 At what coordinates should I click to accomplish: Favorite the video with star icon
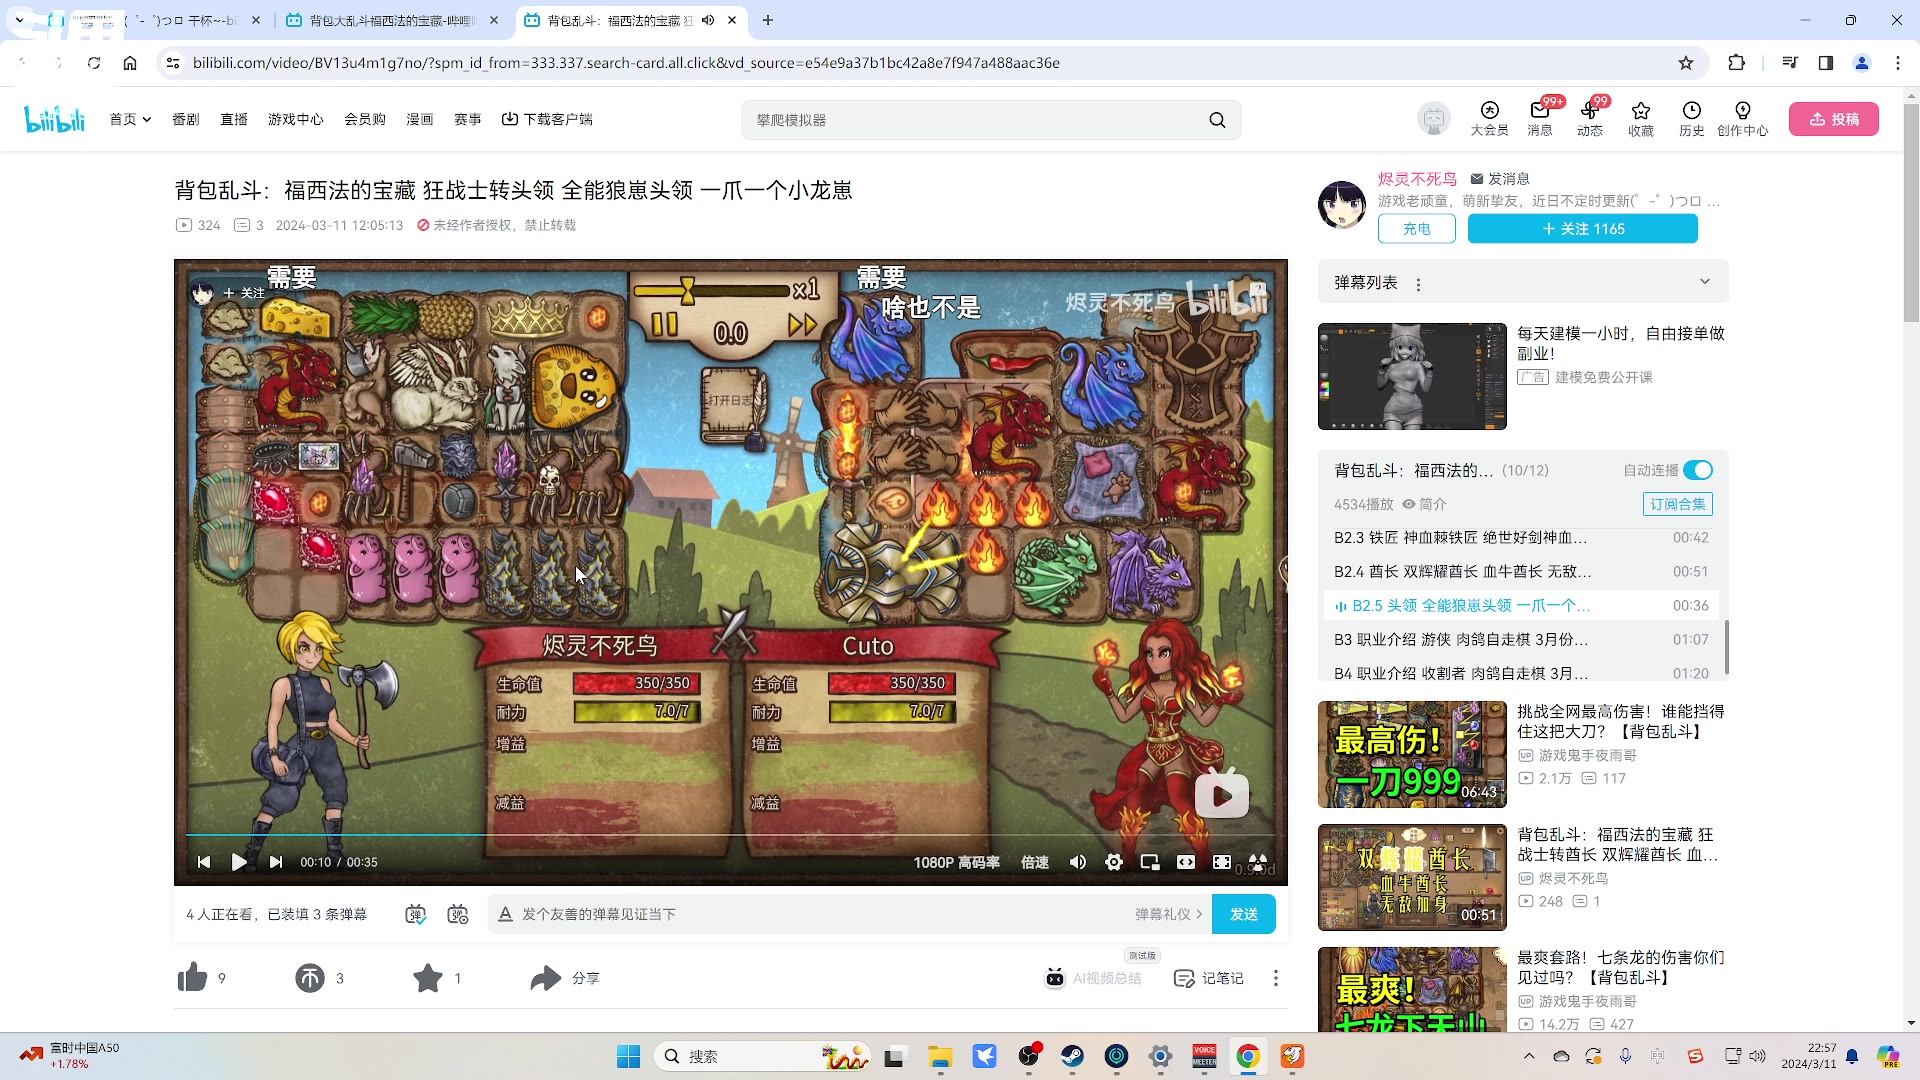pyautogui.click(x=428, y=978)
